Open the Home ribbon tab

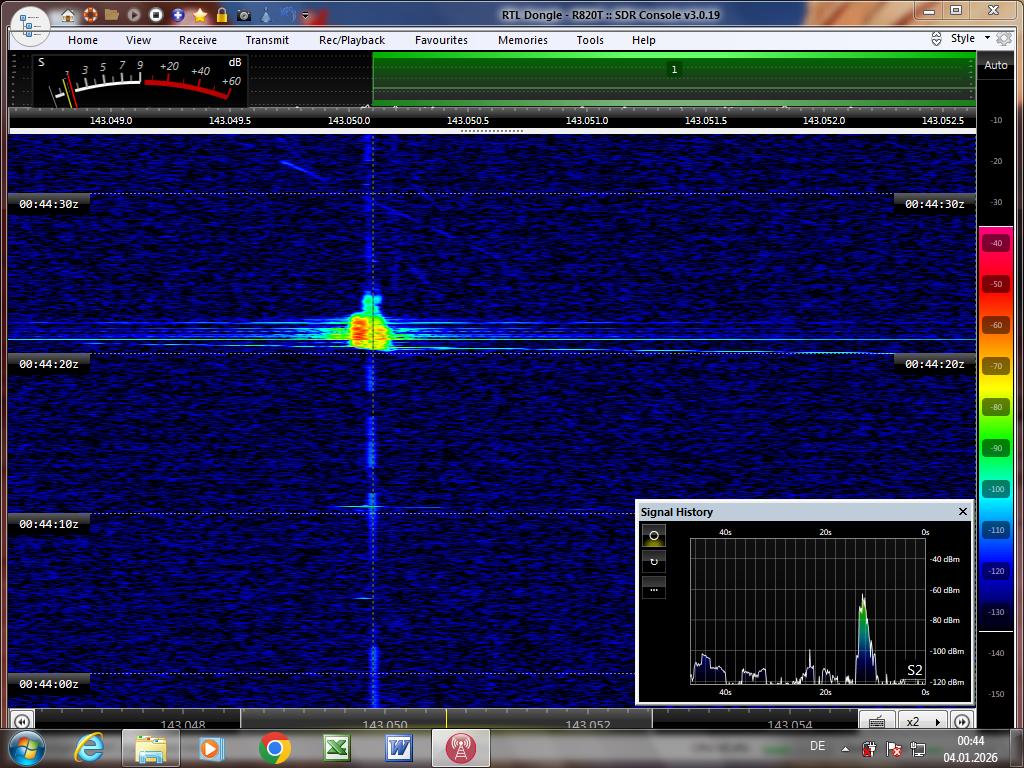pyautogui.click(x=83, y=40)
